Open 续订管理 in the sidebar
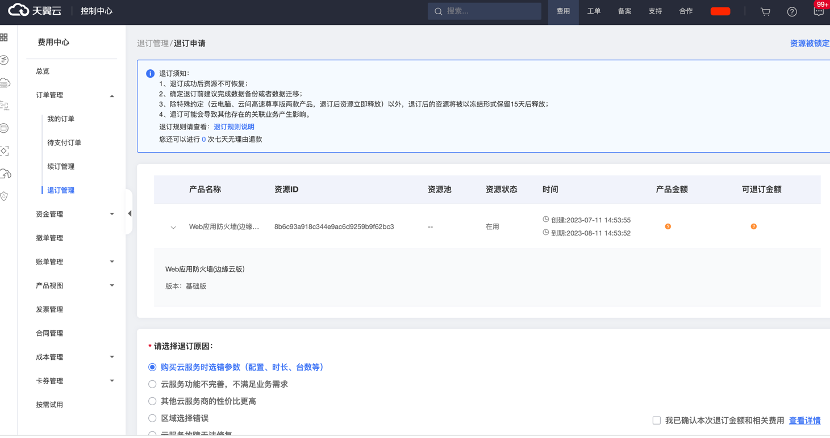This screenshot has height=438, width=830. point(60,166)
